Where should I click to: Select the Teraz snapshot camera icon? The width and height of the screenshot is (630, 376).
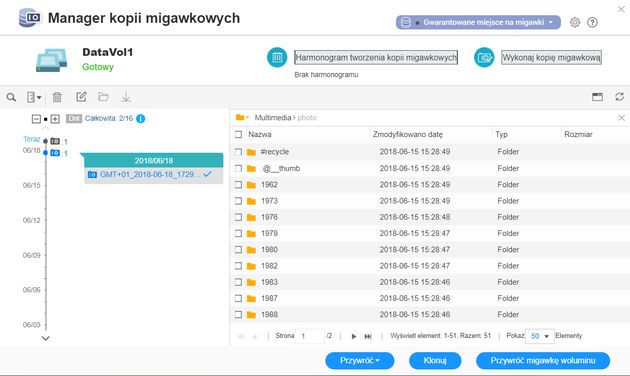tap(55, 141)
